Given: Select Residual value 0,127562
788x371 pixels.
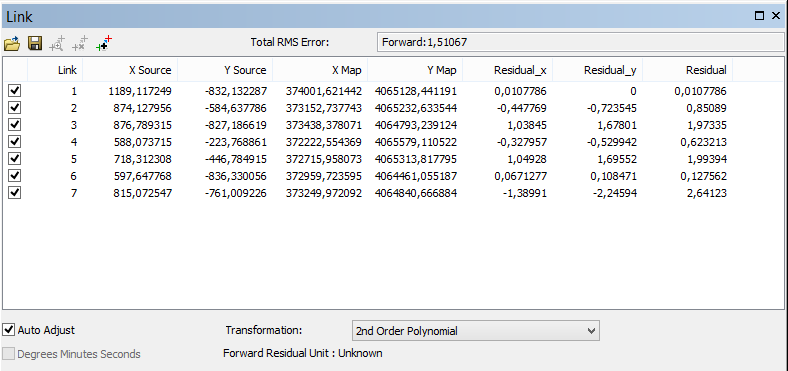Looking at the screenshot, I should 704,176.
